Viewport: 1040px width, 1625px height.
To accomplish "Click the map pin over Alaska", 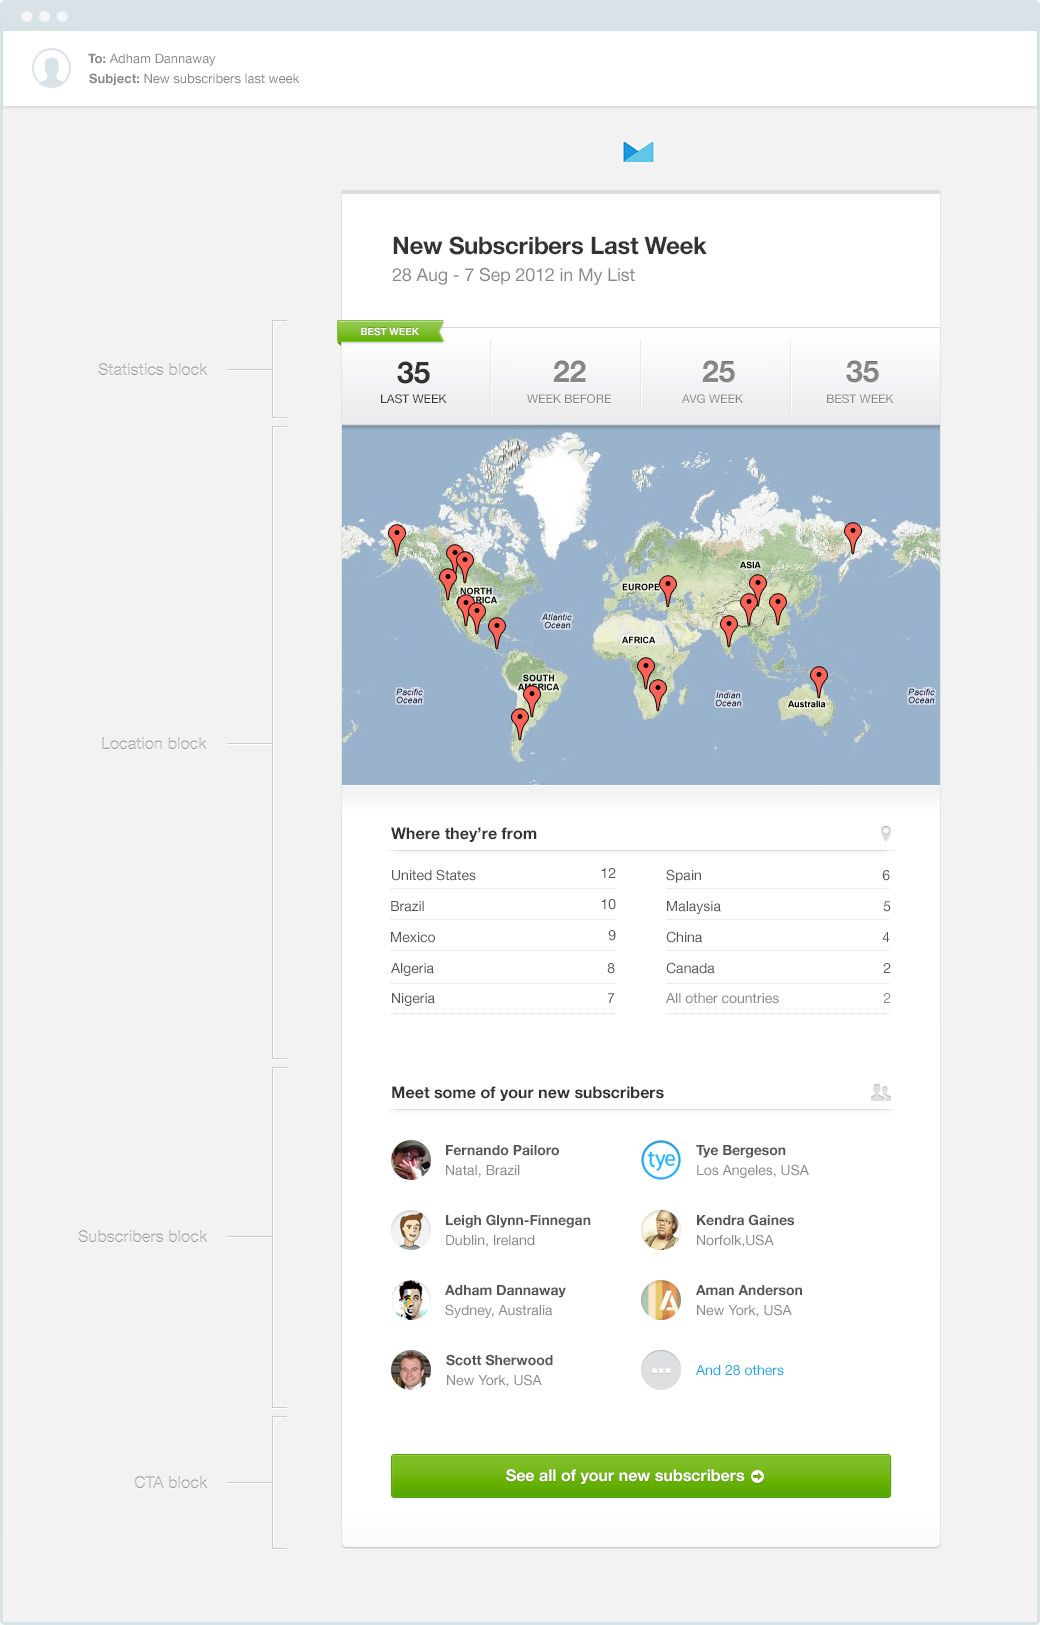I will coord(397,539).
